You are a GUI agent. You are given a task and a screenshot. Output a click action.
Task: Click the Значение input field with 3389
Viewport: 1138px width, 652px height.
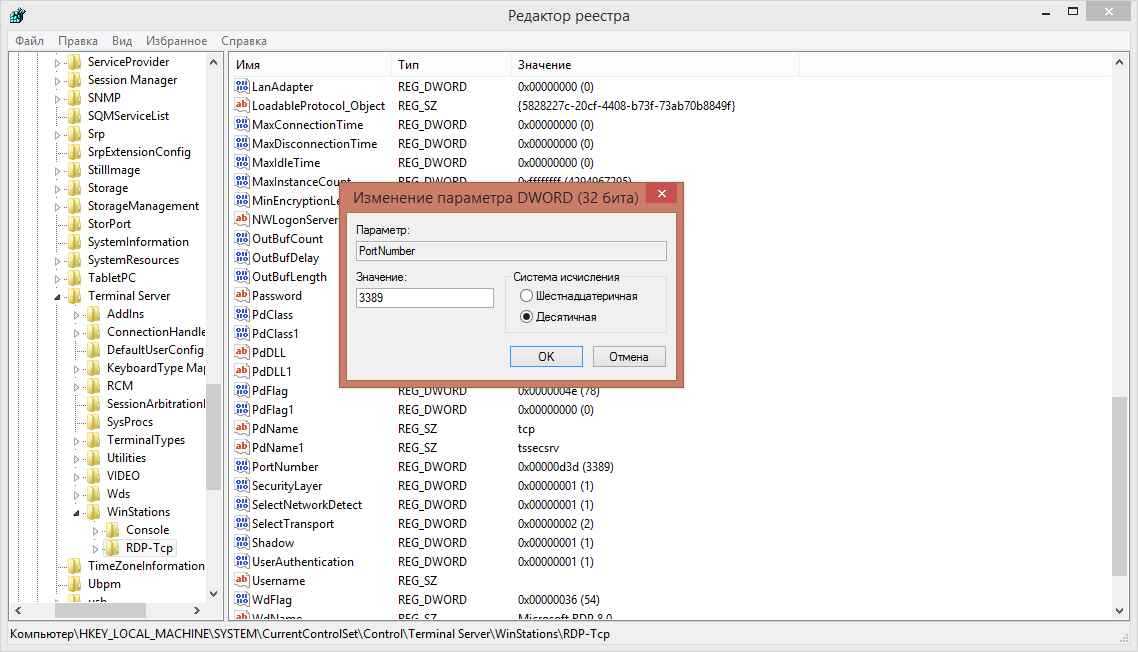click(x=424, y=298)
